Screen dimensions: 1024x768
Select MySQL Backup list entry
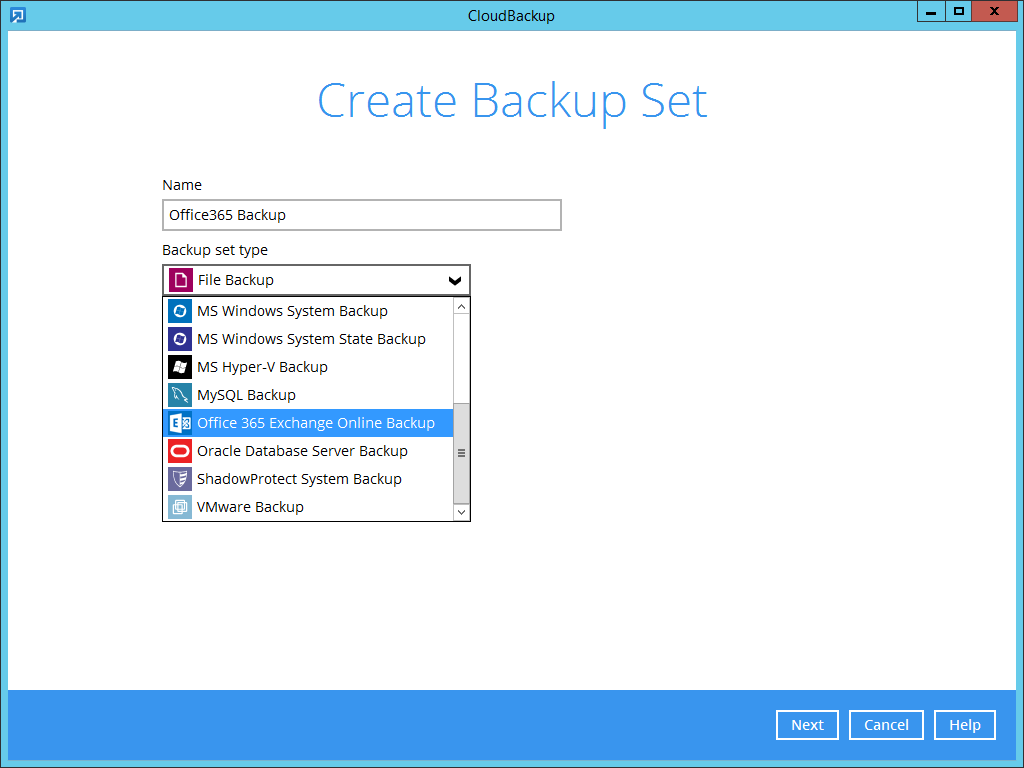point(246,395)
